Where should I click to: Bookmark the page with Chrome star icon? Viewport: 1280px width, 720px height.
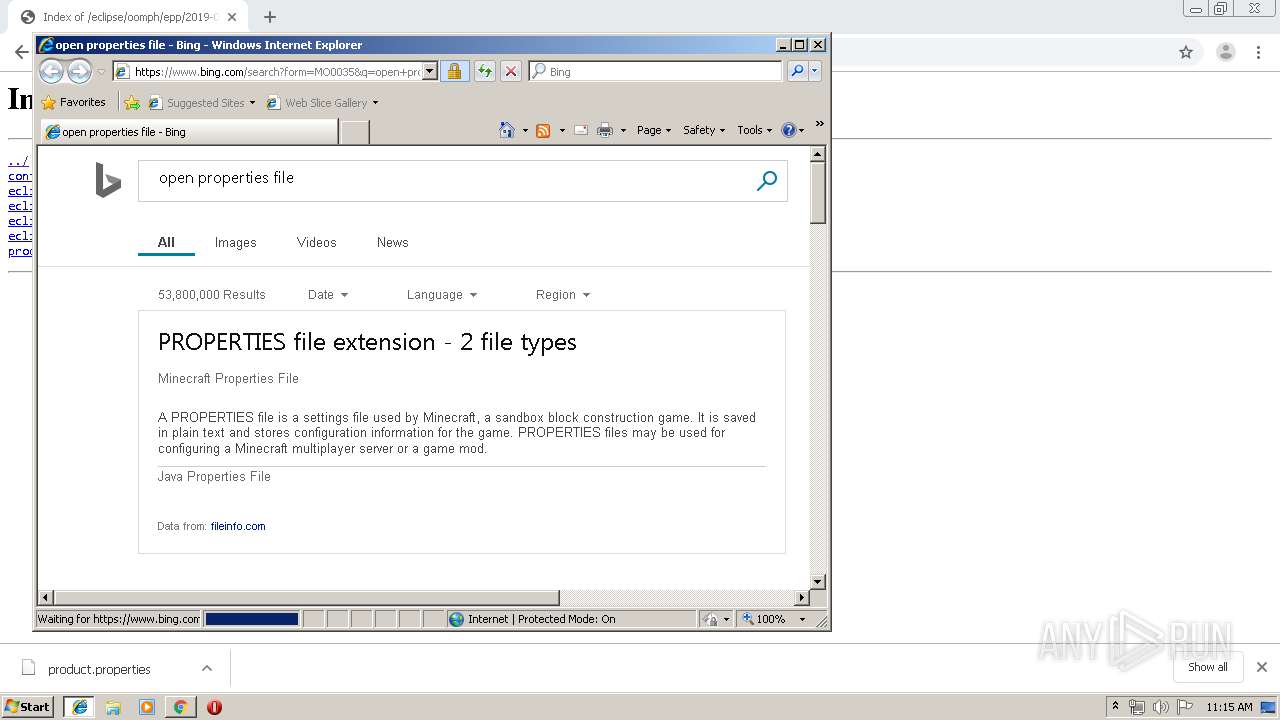point(1186,52)
